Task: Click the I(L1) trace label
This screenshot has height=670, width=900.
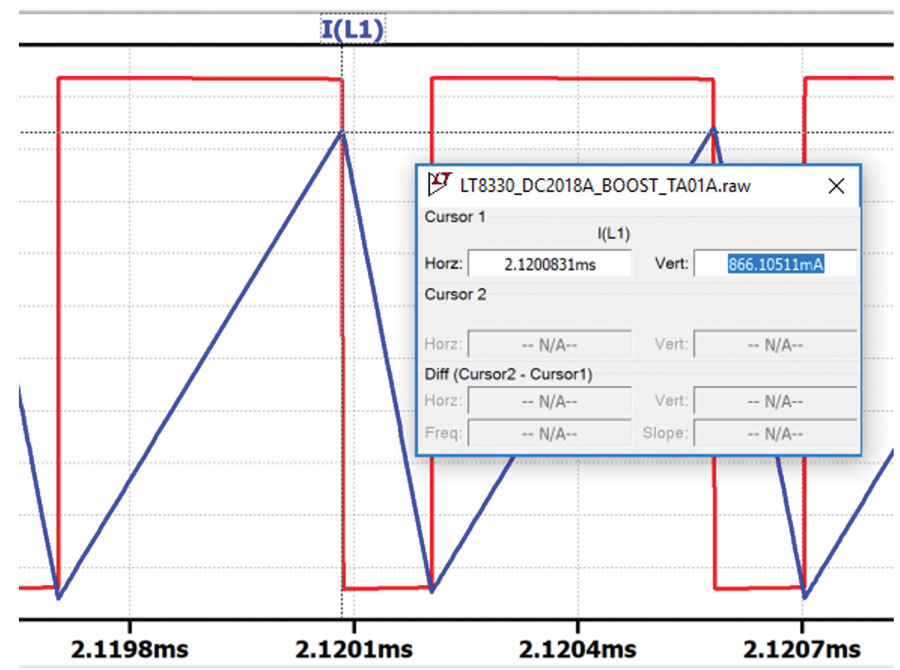Action: pos(352,29)
